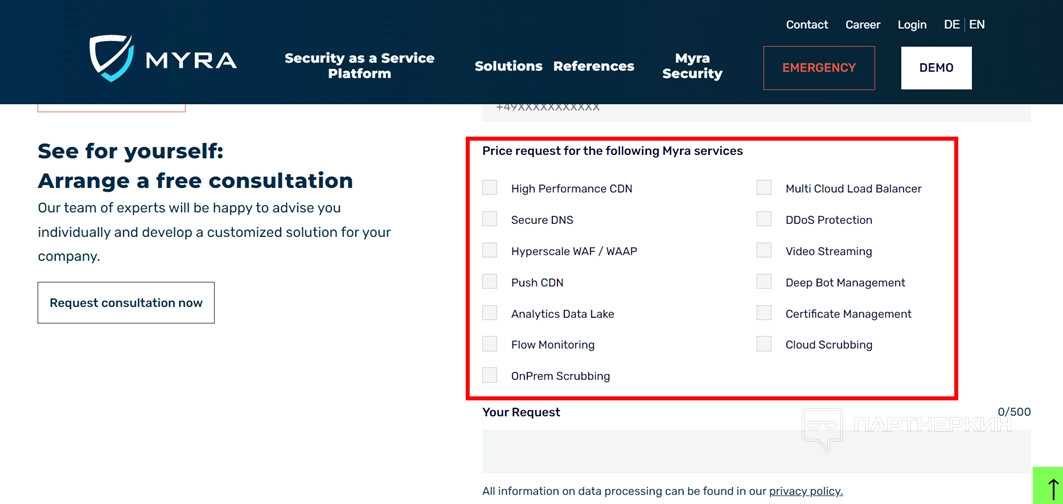Click the green scroll-to-top arrow

click(1050, 488)
